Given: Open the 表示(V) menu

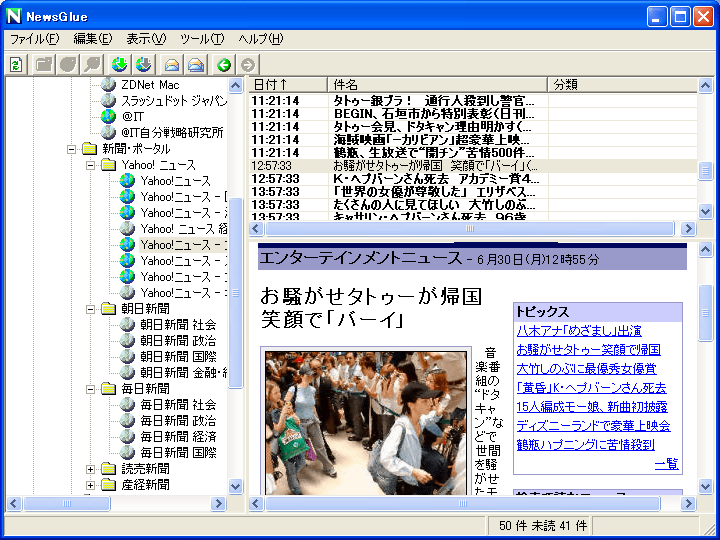Looking at the screenshot, I should coord(146,39).
